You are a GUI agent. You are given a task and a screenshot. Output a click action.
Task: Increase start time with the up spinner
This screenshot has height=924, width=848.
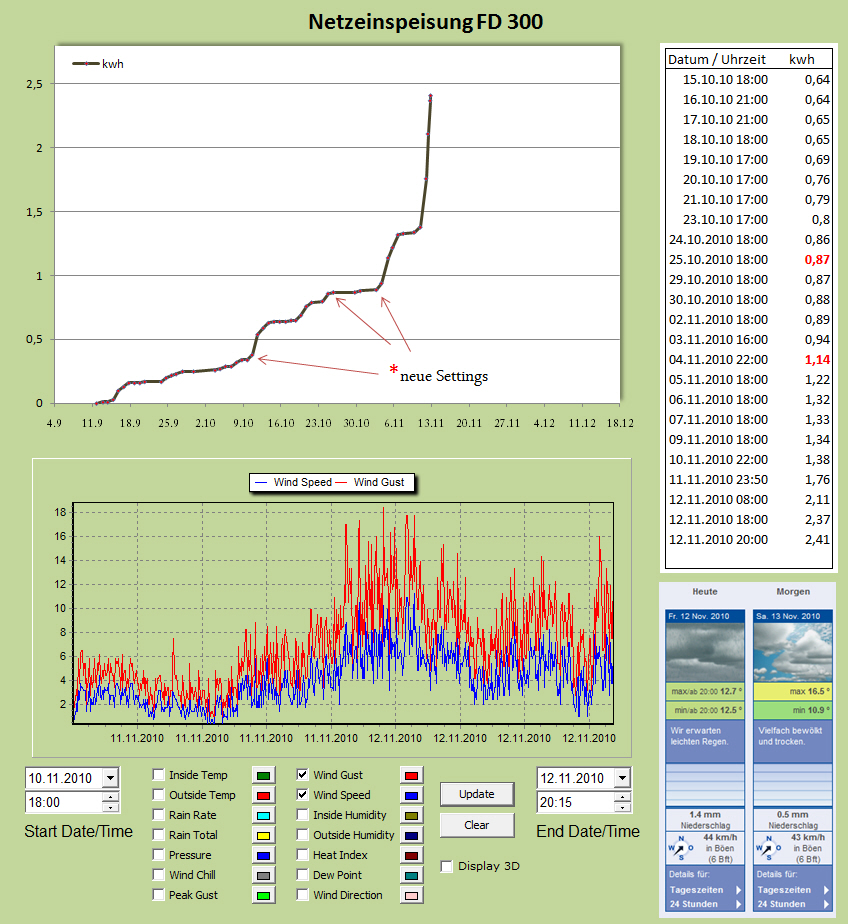110,797
